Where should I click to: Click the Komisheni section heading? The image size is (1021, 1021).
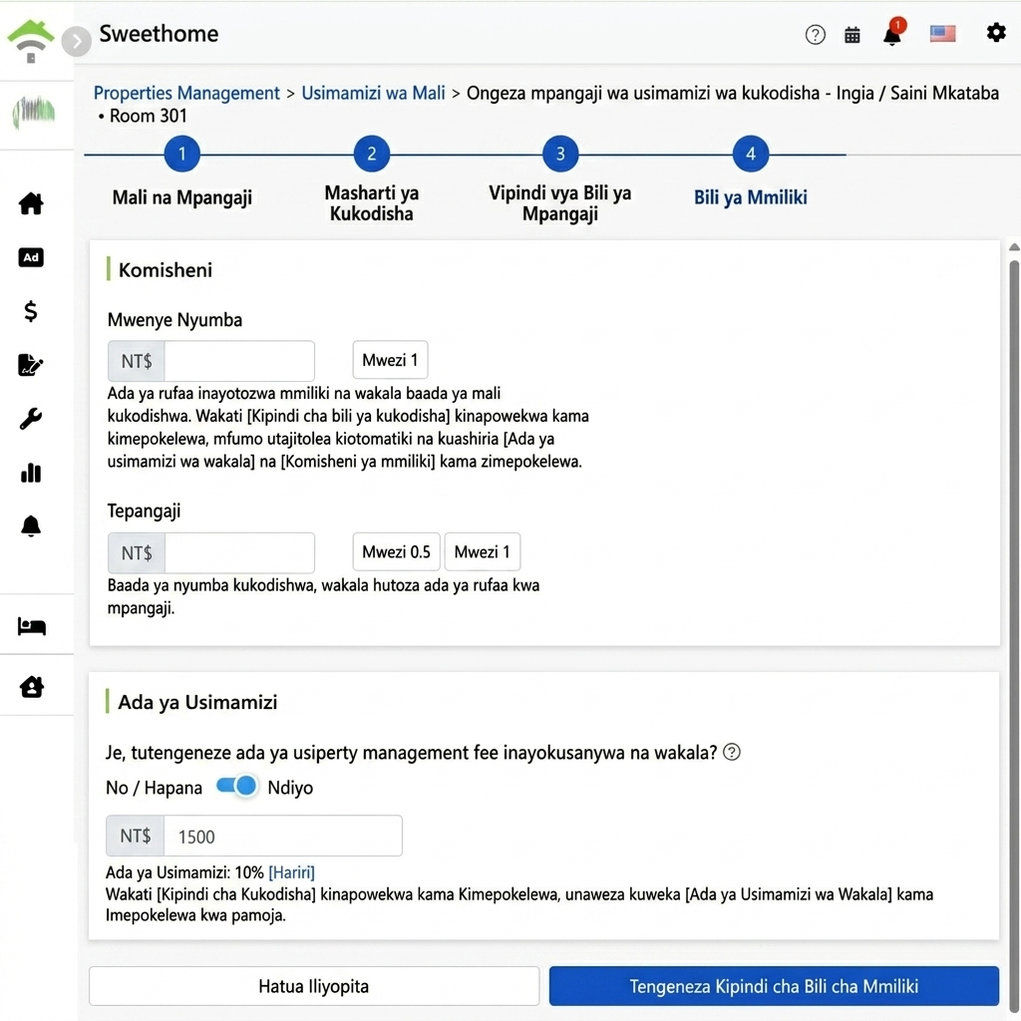[x=165, y=270]
